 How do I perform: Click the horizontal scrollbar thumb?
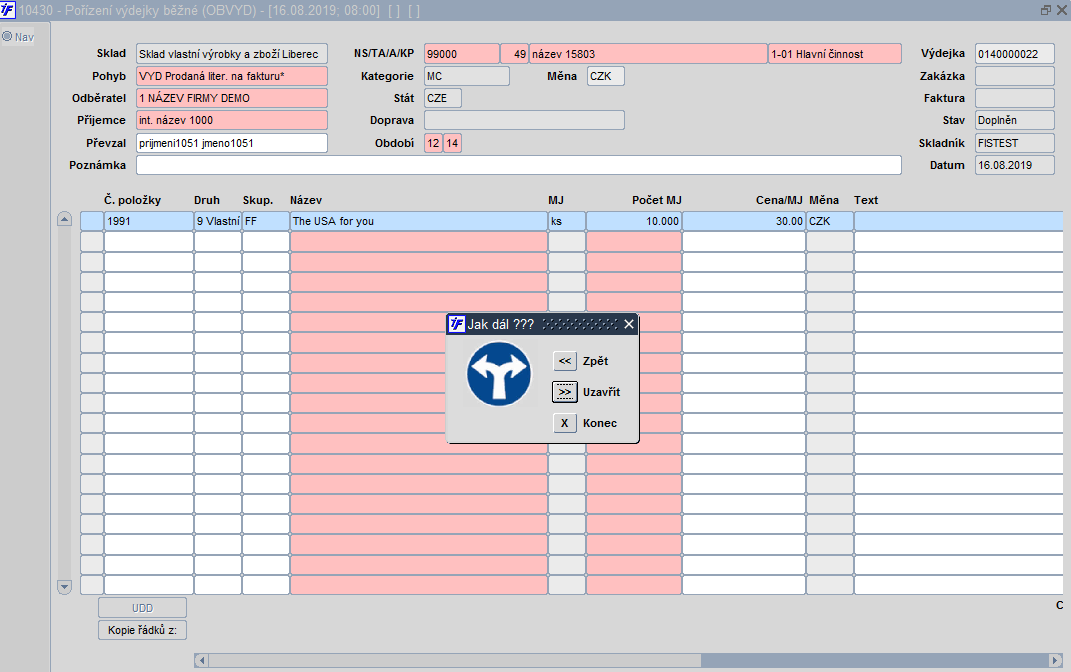(x=455, y=660)
